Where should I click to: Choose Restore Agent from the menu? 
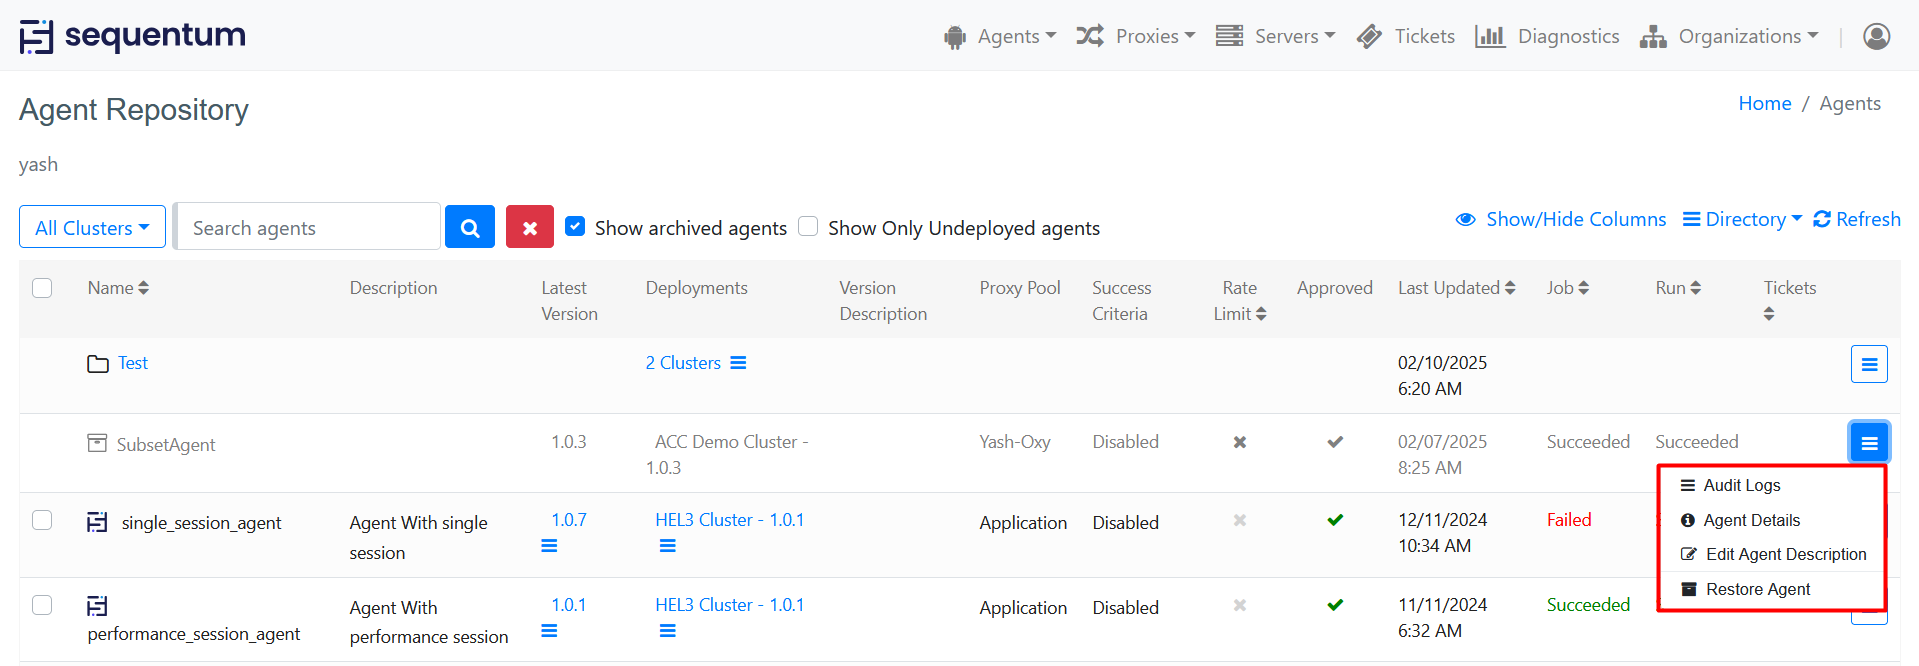(x=1757, y=589)
